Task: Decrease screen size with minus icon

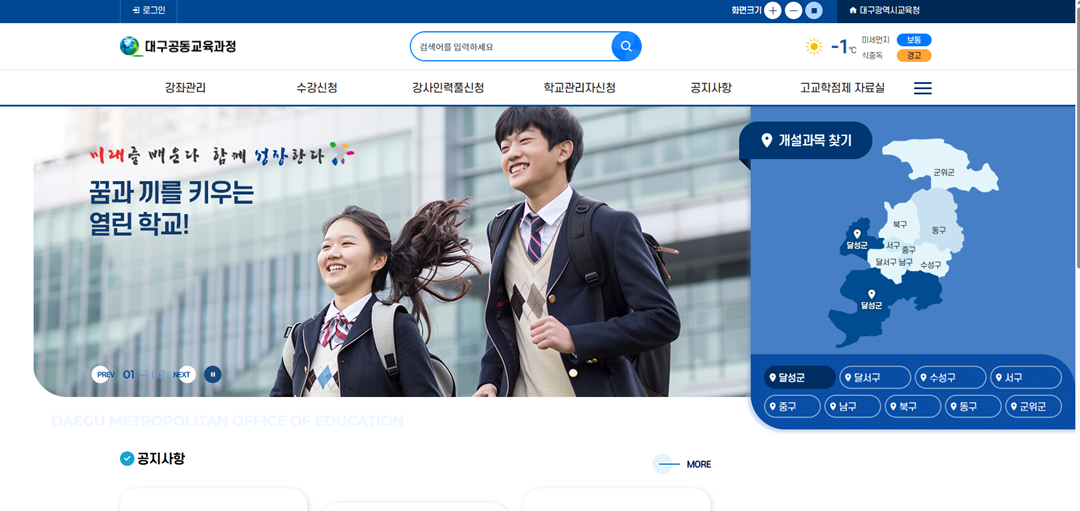Action: tap(793, 10)
